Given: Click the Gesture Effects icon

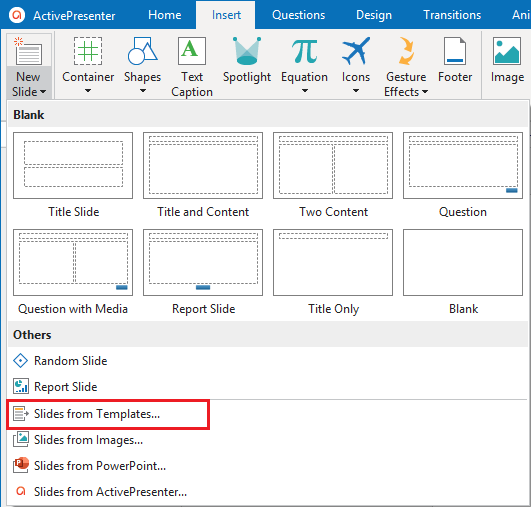Looking at the screenshot, I should [406, 51].
